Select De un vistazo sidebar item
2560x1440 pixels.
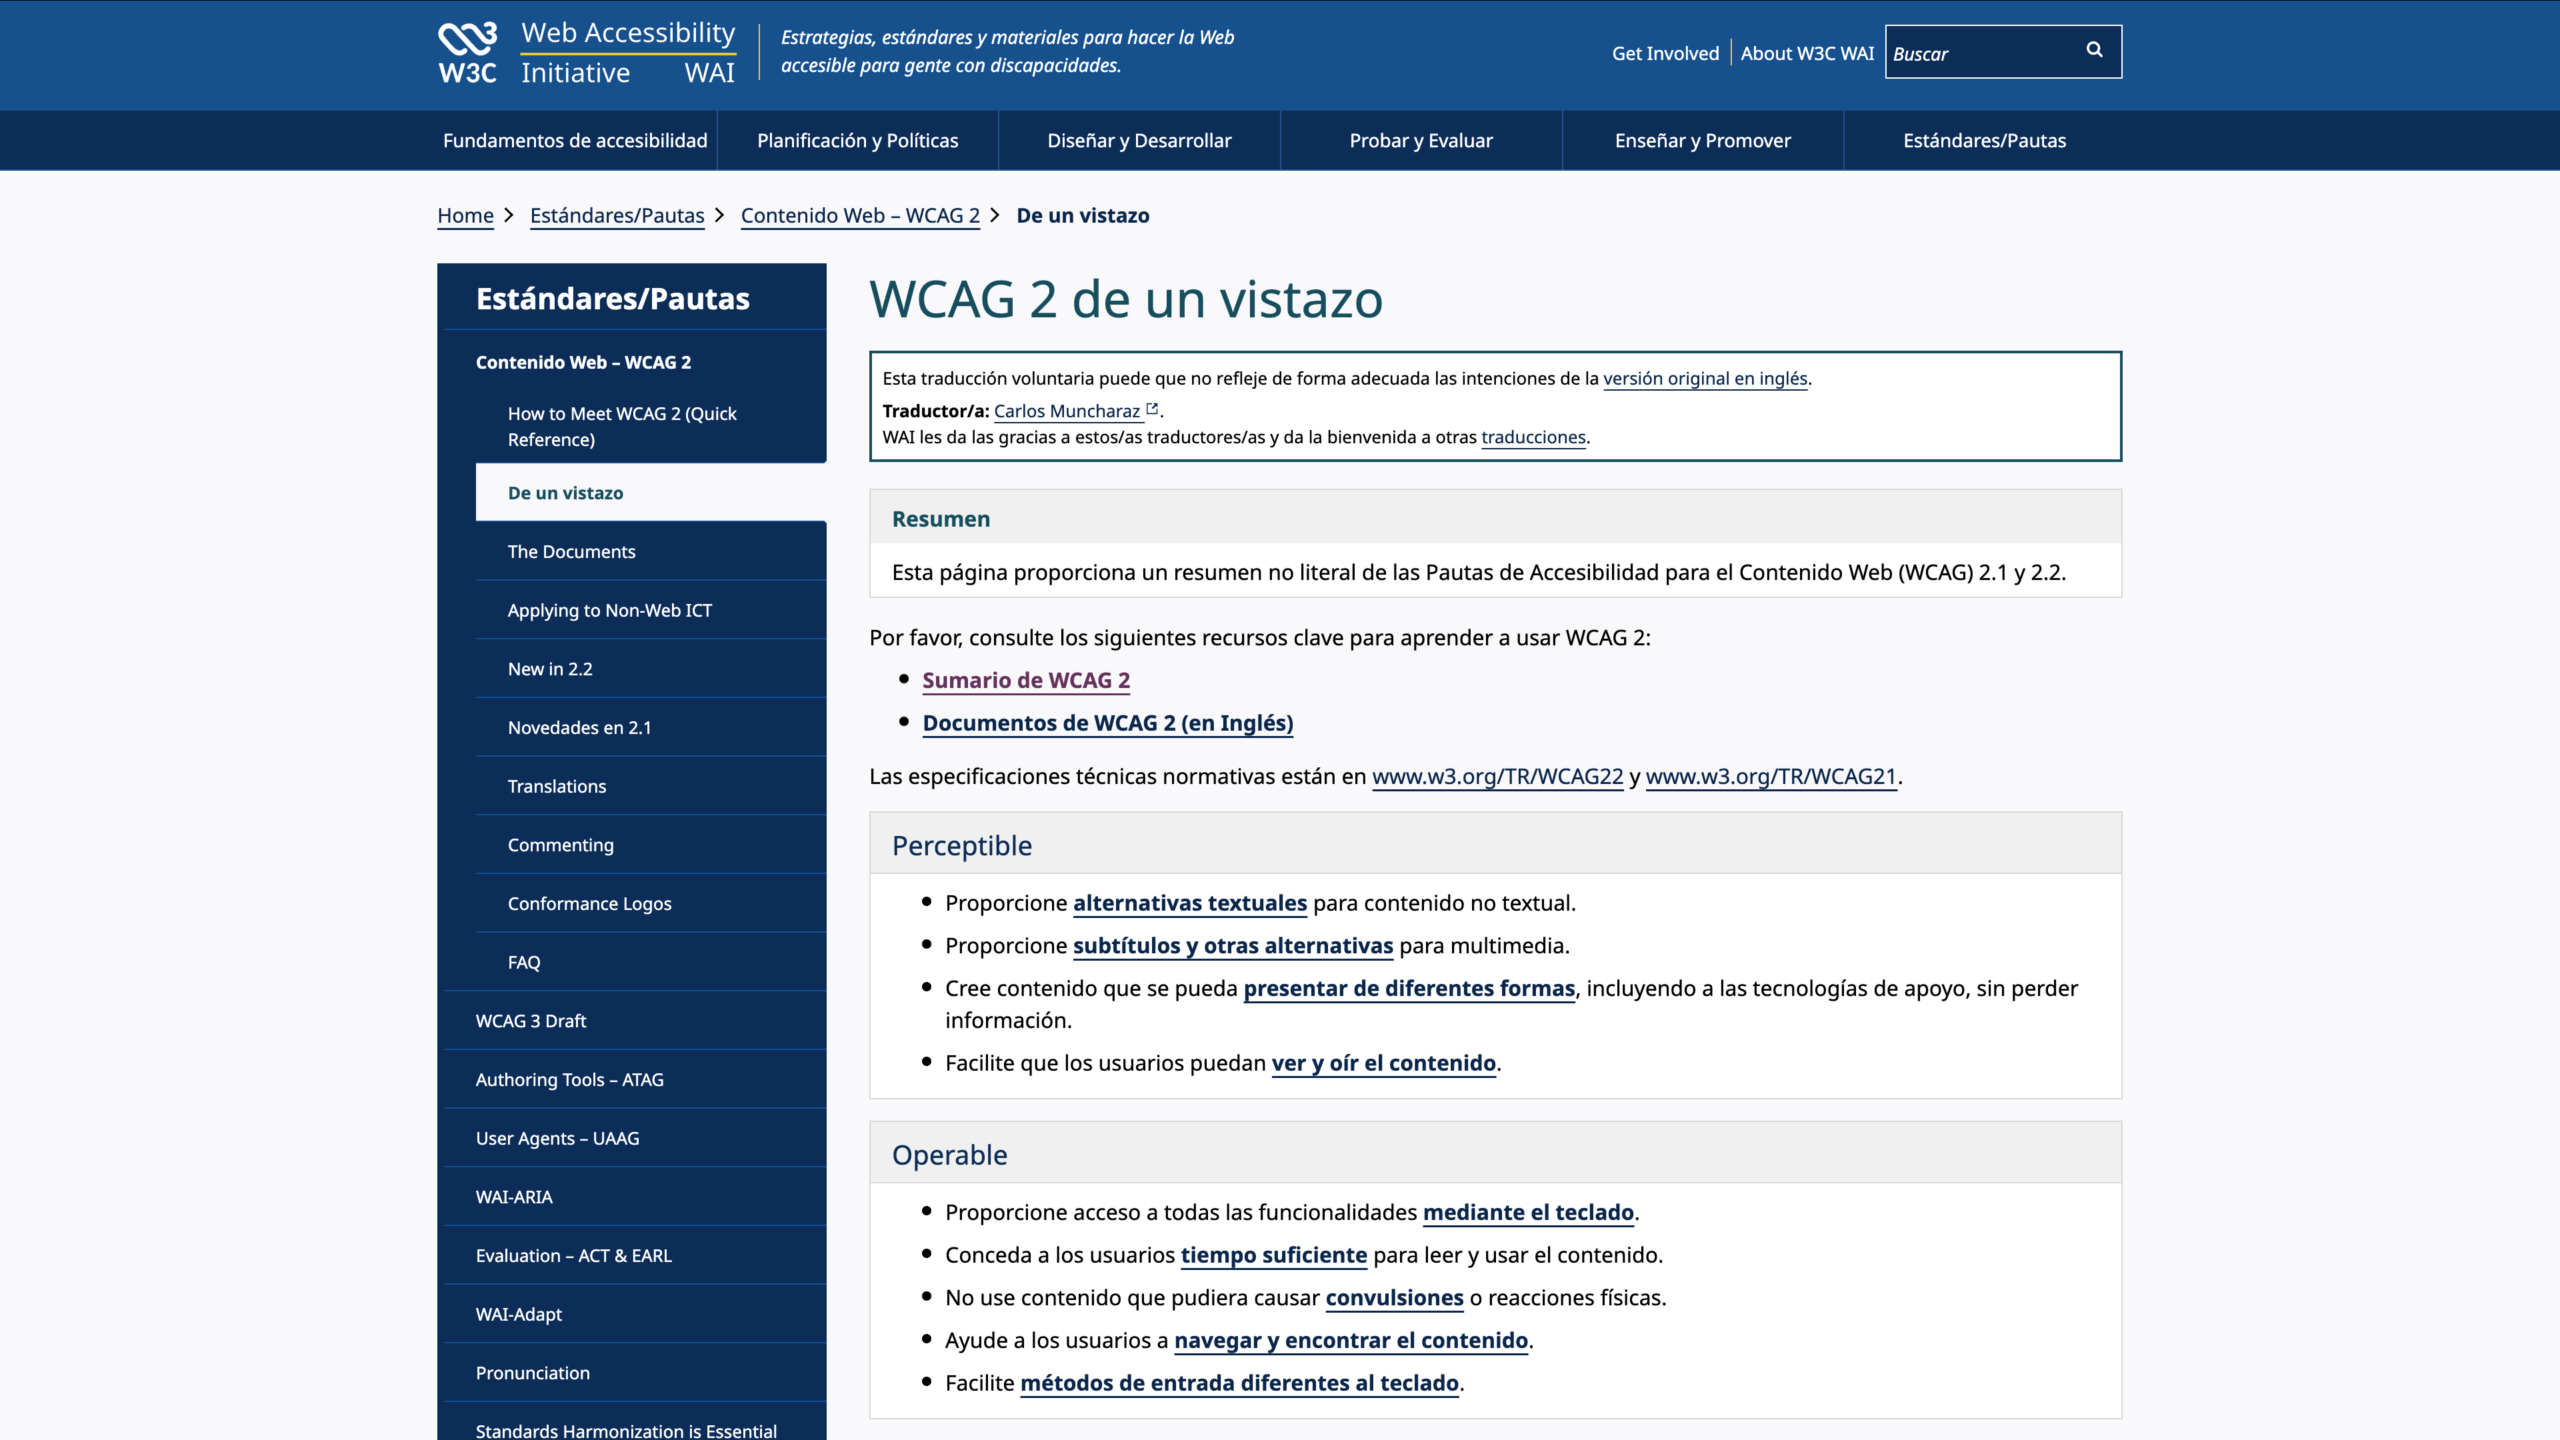click(651, 492)
